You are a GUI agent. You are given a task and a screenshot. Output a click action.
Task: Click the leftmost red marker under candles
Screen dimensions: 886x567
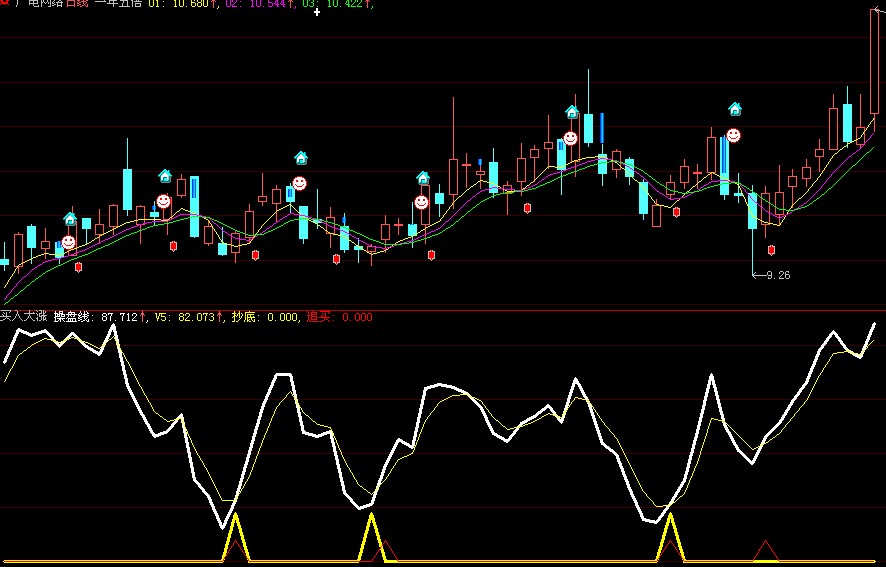click(78, 267)
